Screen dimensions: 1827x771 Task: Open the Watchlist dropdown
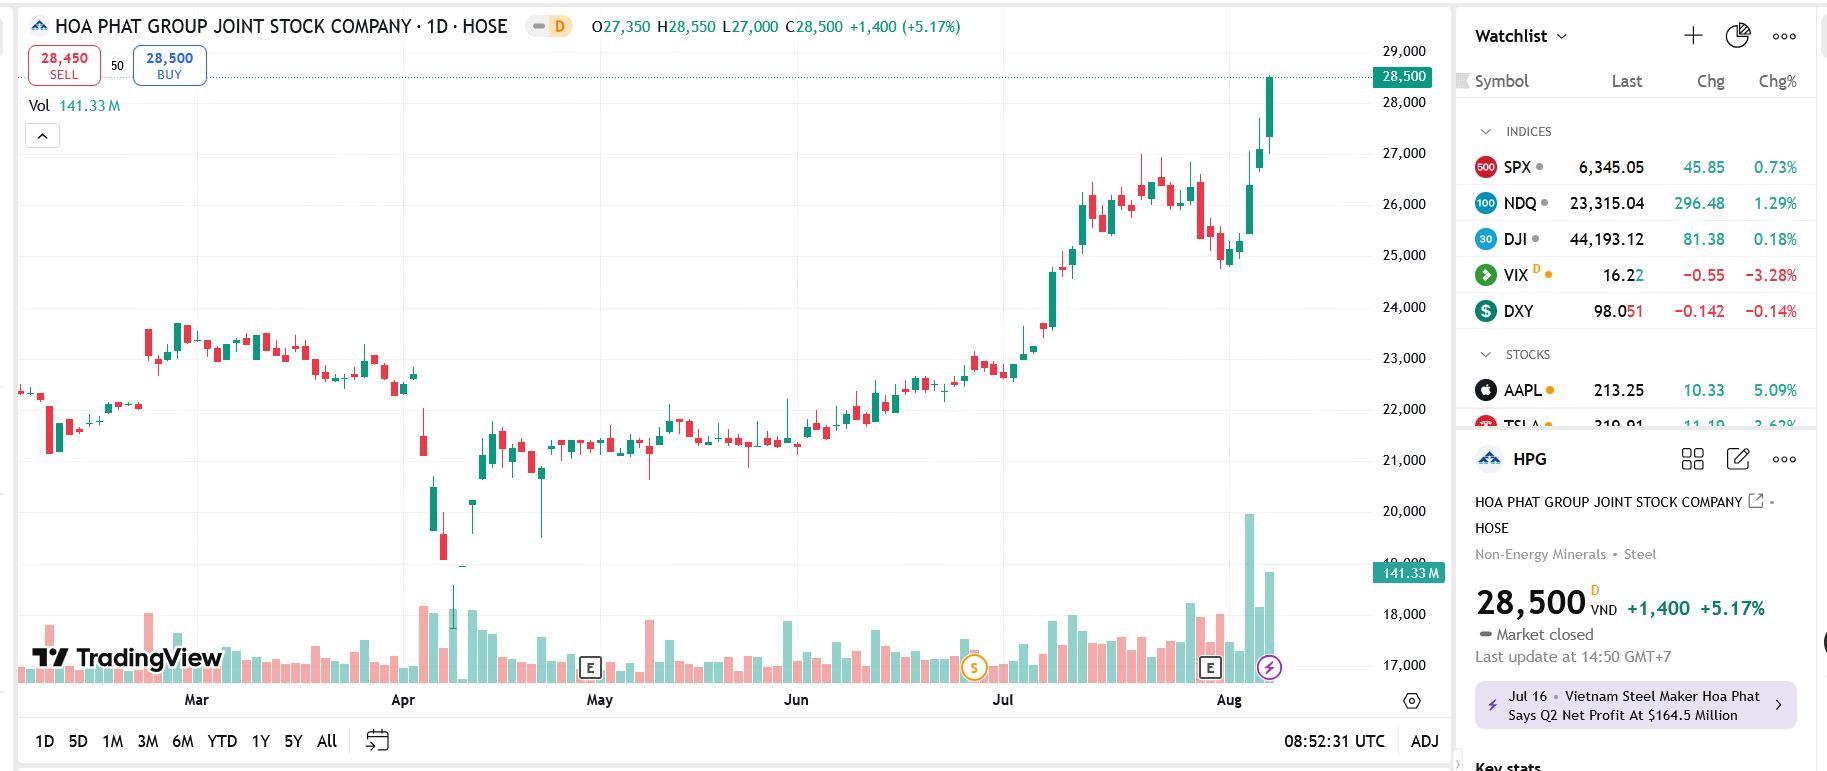click(1521, 36)
